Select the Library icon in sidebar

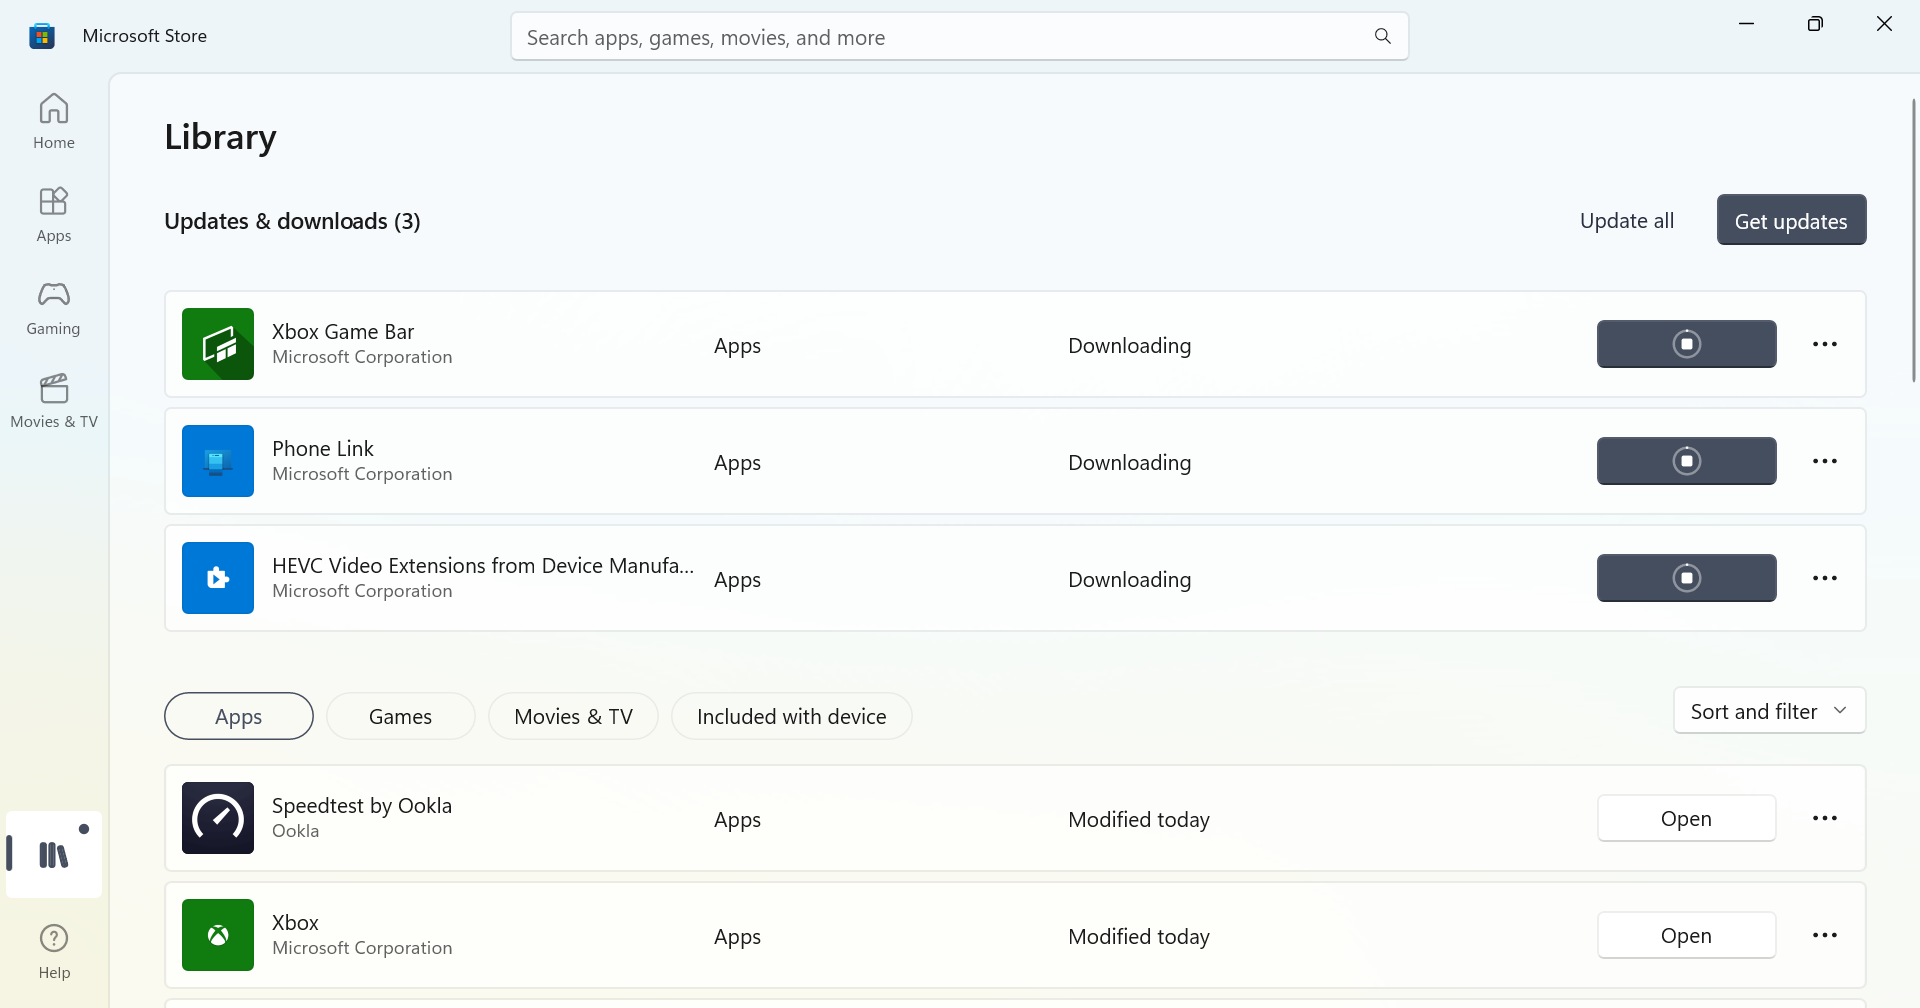click(x=54, y=854)
